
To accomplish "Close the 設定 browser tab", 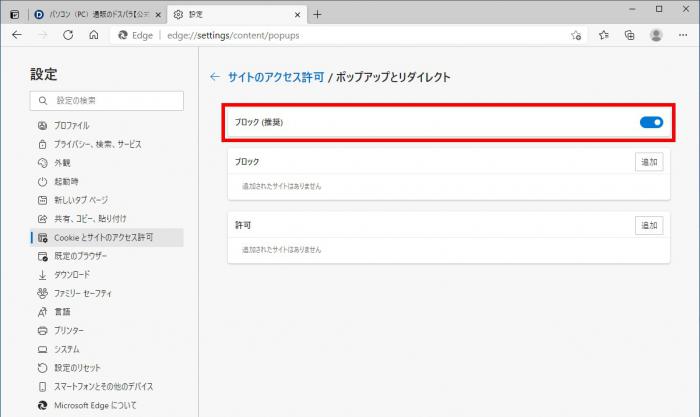I will pyautogui.click(x=297, y=15).
